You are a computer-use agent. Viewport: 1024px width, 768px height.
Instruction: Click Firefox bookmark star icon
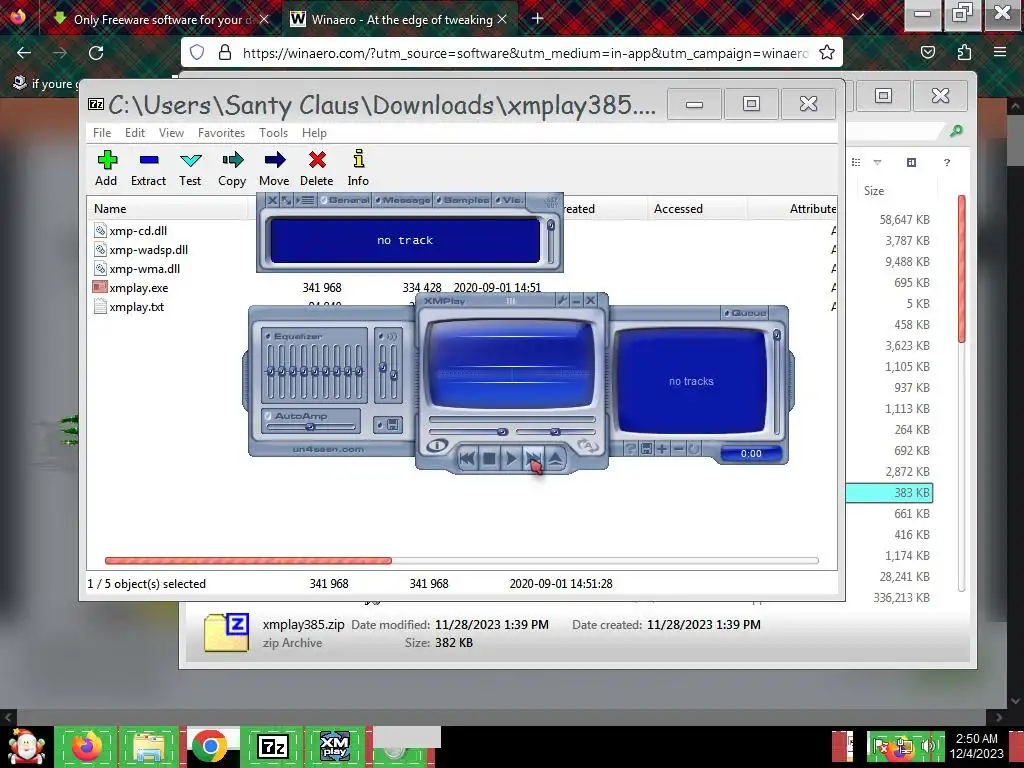point(827,52)
